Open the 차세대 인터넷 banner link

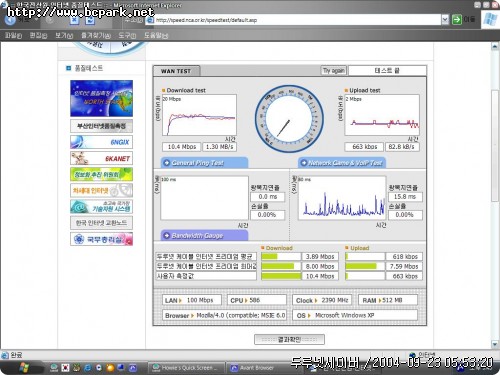pos(101,190)
